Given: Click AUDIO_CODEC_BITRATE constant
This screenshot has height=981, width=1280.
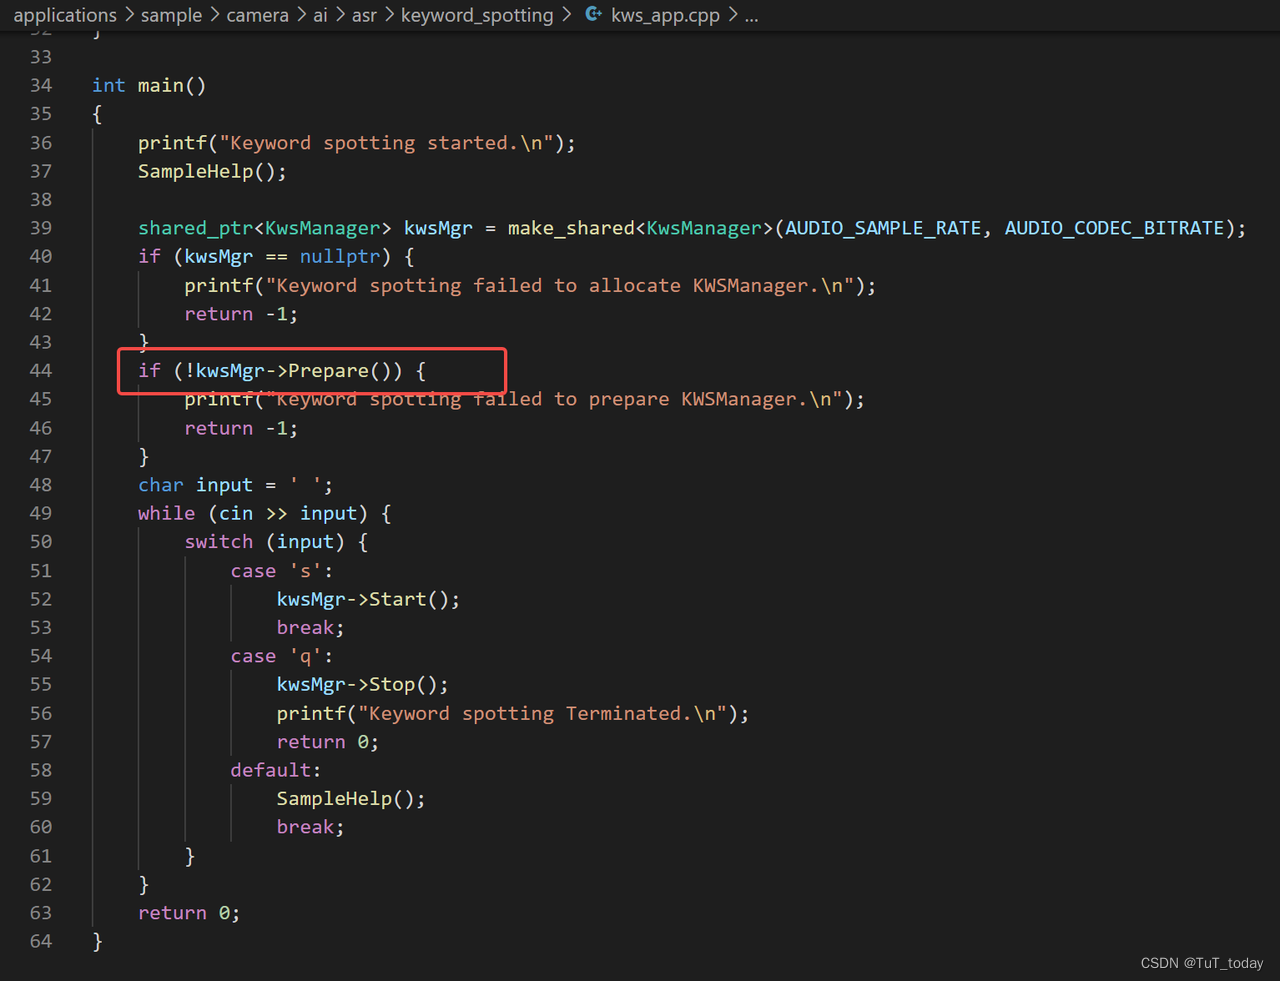Looking at the screenshot, I should (1114, 228).
